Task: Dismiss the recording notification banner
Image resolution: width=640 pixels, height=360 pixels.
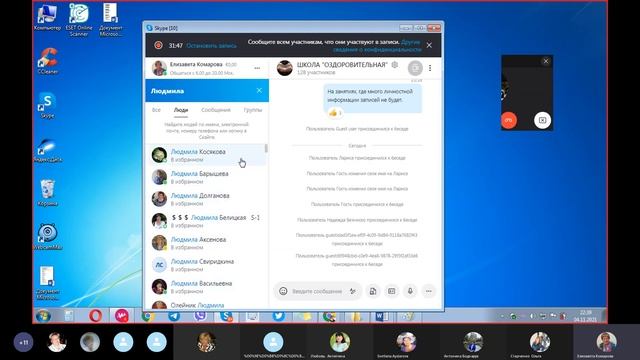Action: 429,45
